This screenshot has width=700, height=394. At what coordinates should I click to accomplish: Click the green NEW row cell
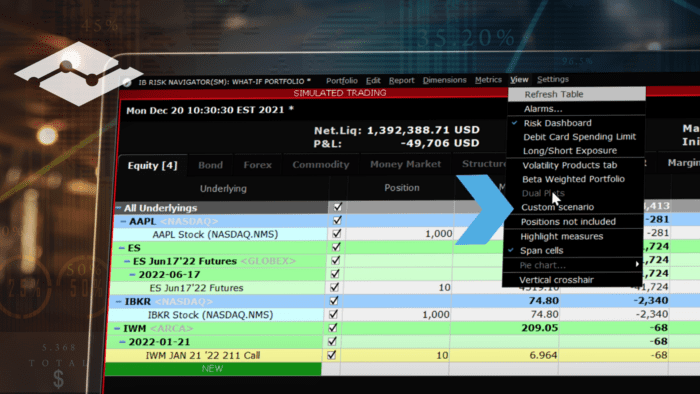[212, 369]
